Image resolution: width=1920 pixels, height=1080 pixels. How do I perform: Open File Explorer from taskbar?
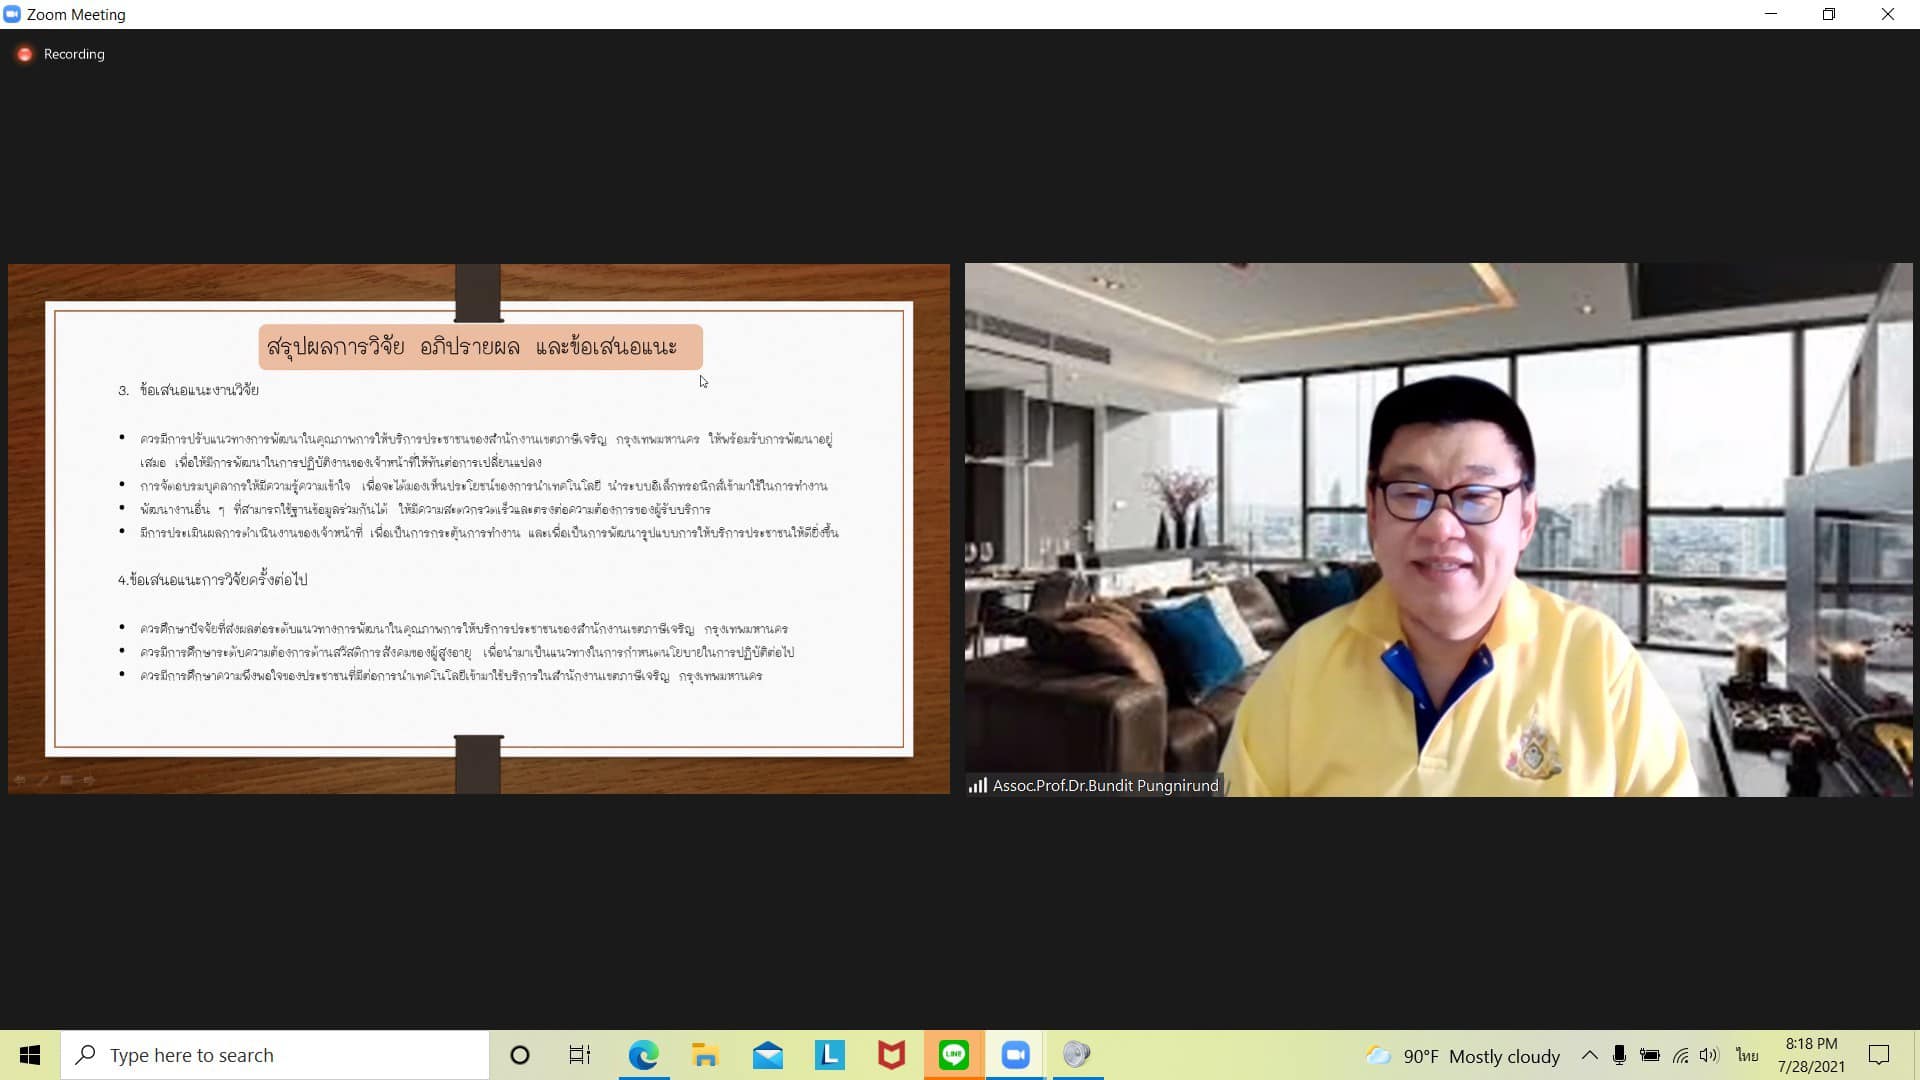(x=705, y=1055)
